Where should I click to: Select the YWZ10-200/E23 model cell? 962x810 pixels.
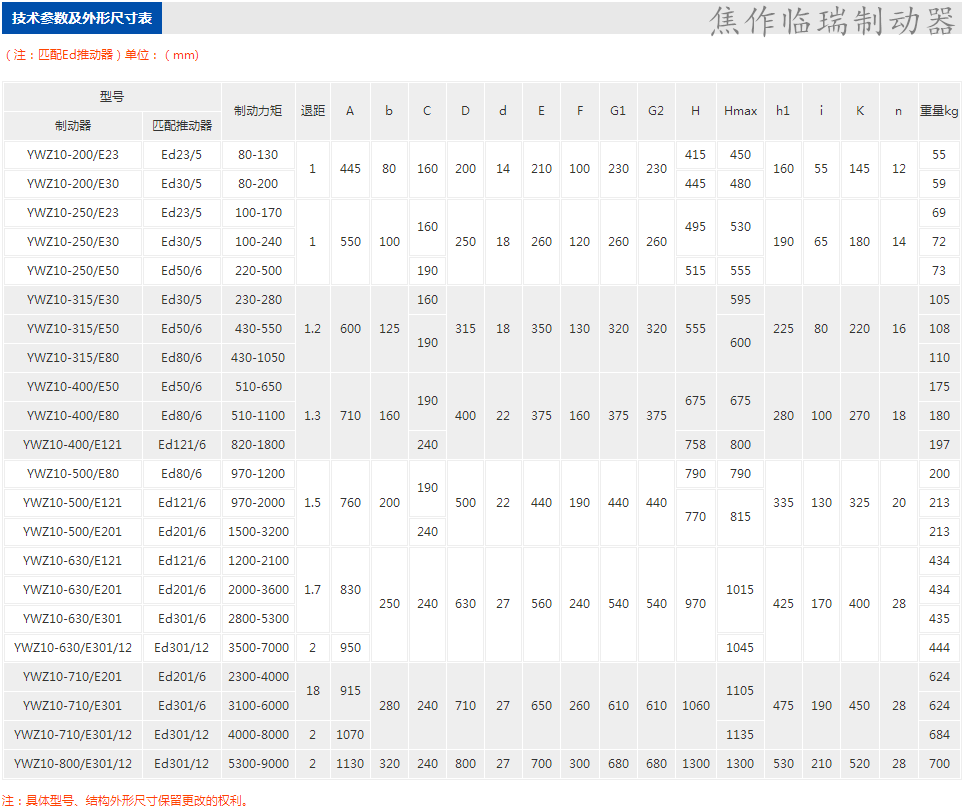[73, 155]
